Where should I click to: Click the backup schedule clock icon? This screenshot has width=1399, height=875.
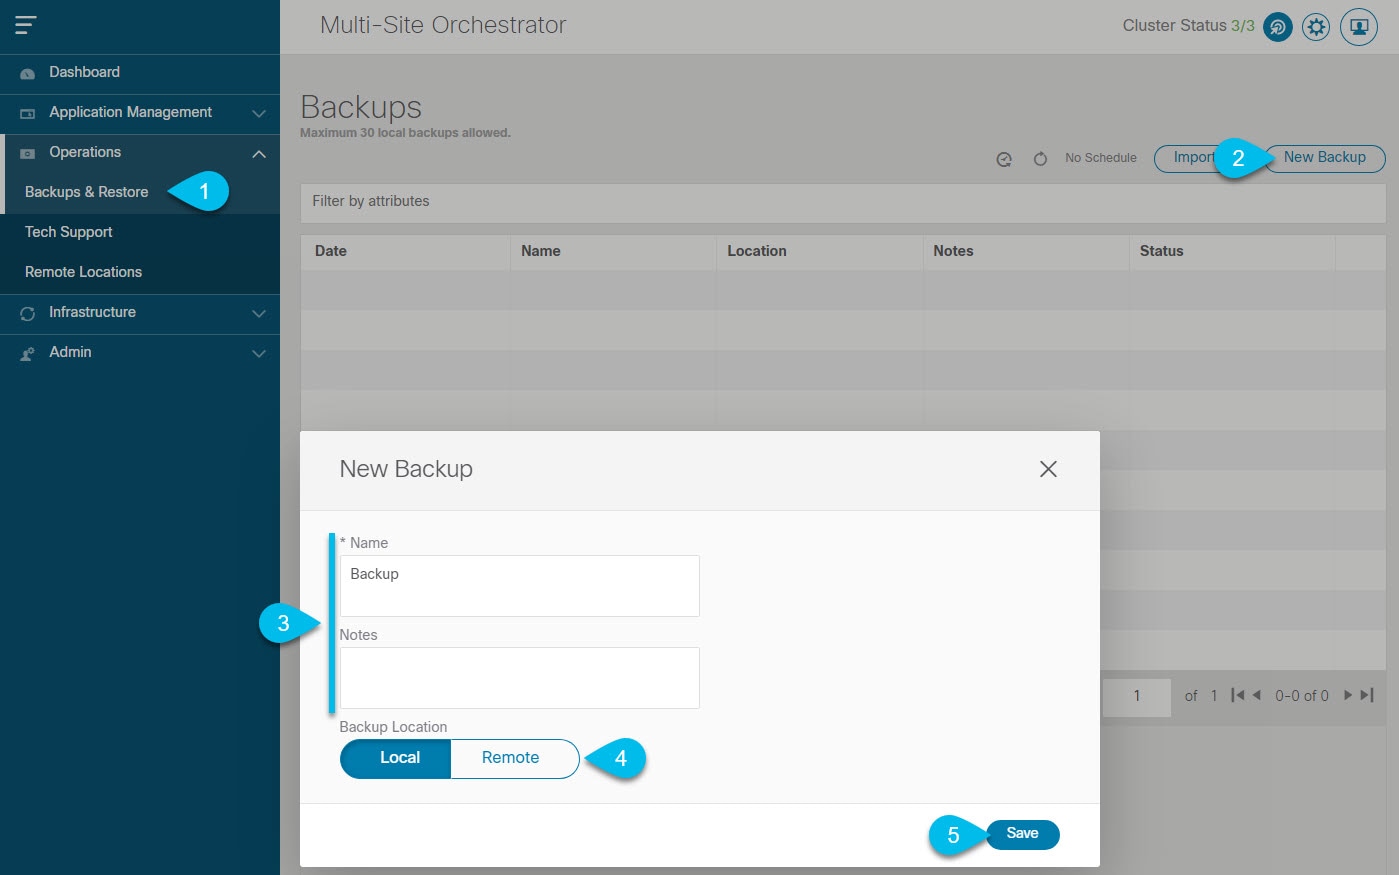pyautogui.click(x=1004, y=159)
